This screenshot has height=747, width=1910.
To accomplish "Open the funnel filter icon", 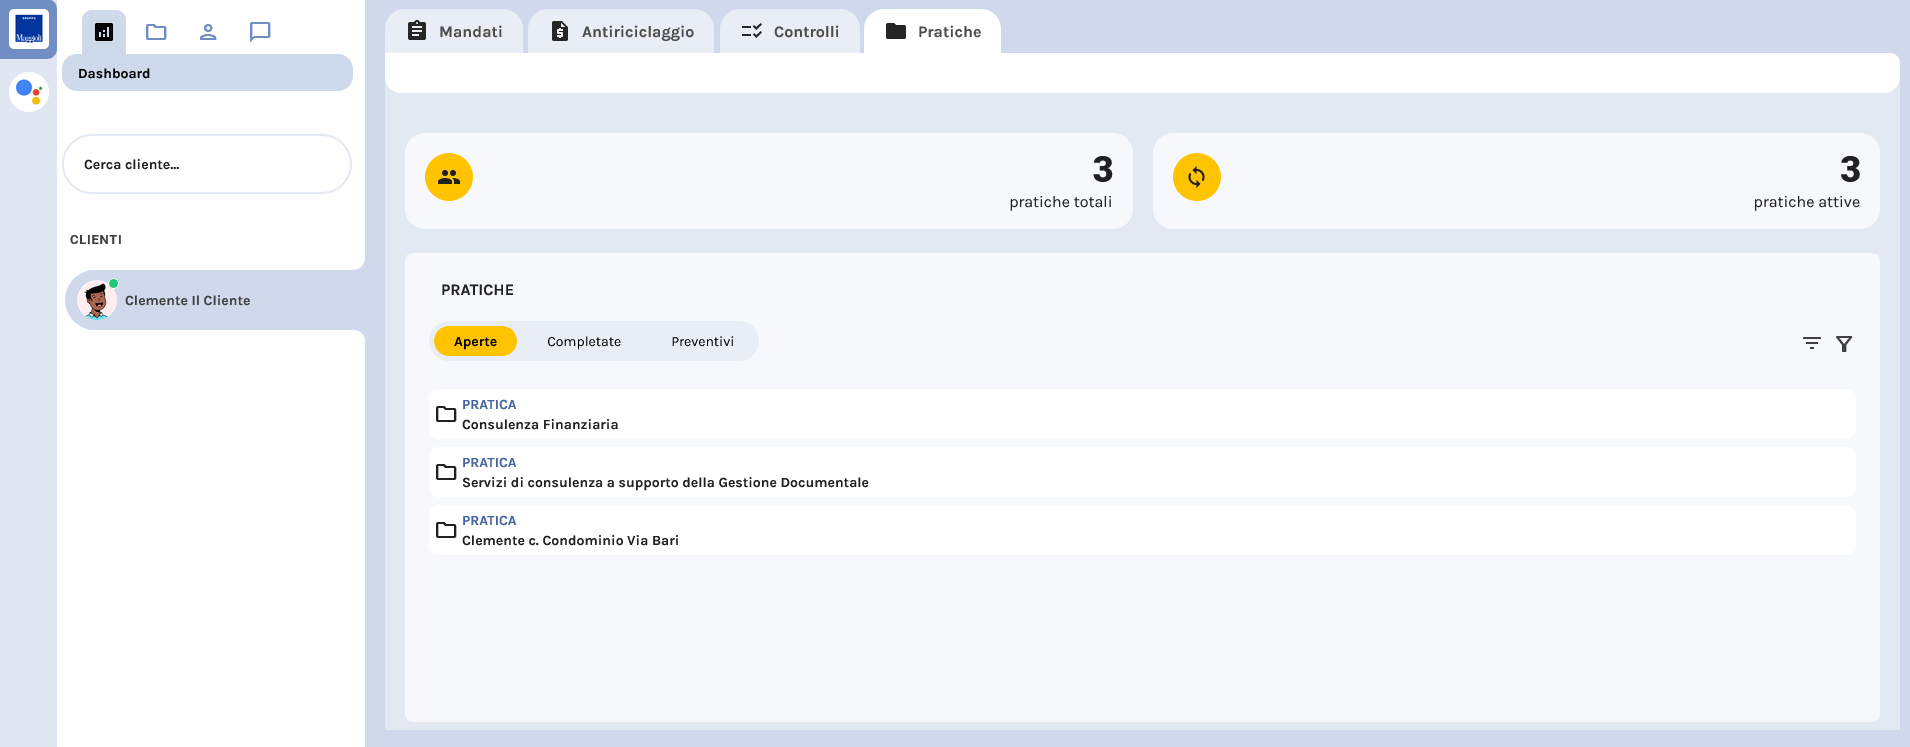I will [x=1844, y=343].
